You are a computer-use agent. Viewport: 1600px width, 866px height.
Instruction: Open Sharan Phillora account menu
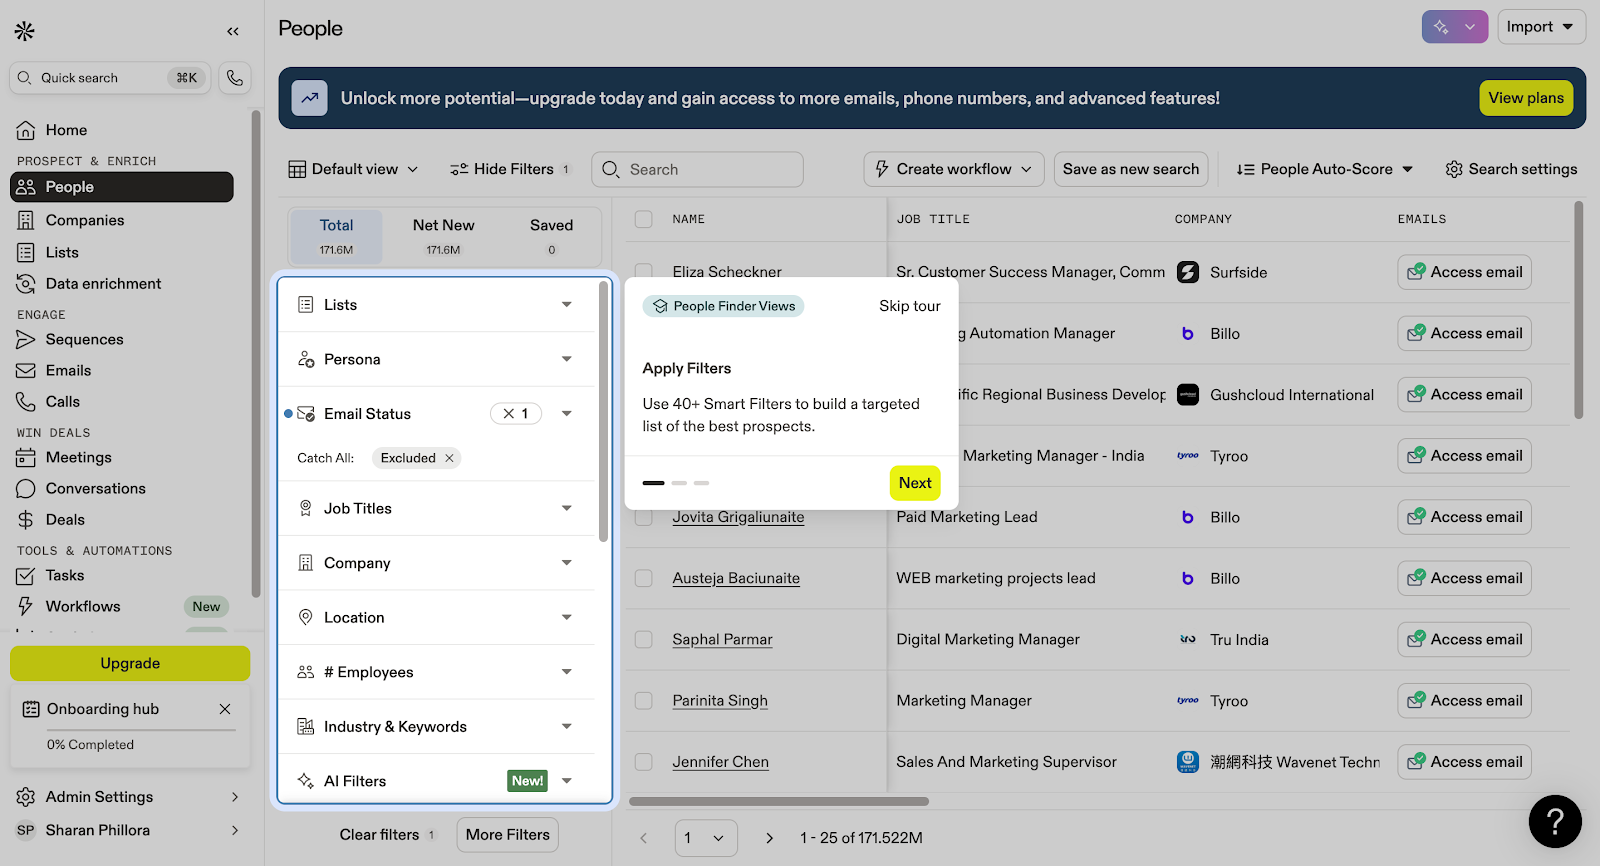130,830
